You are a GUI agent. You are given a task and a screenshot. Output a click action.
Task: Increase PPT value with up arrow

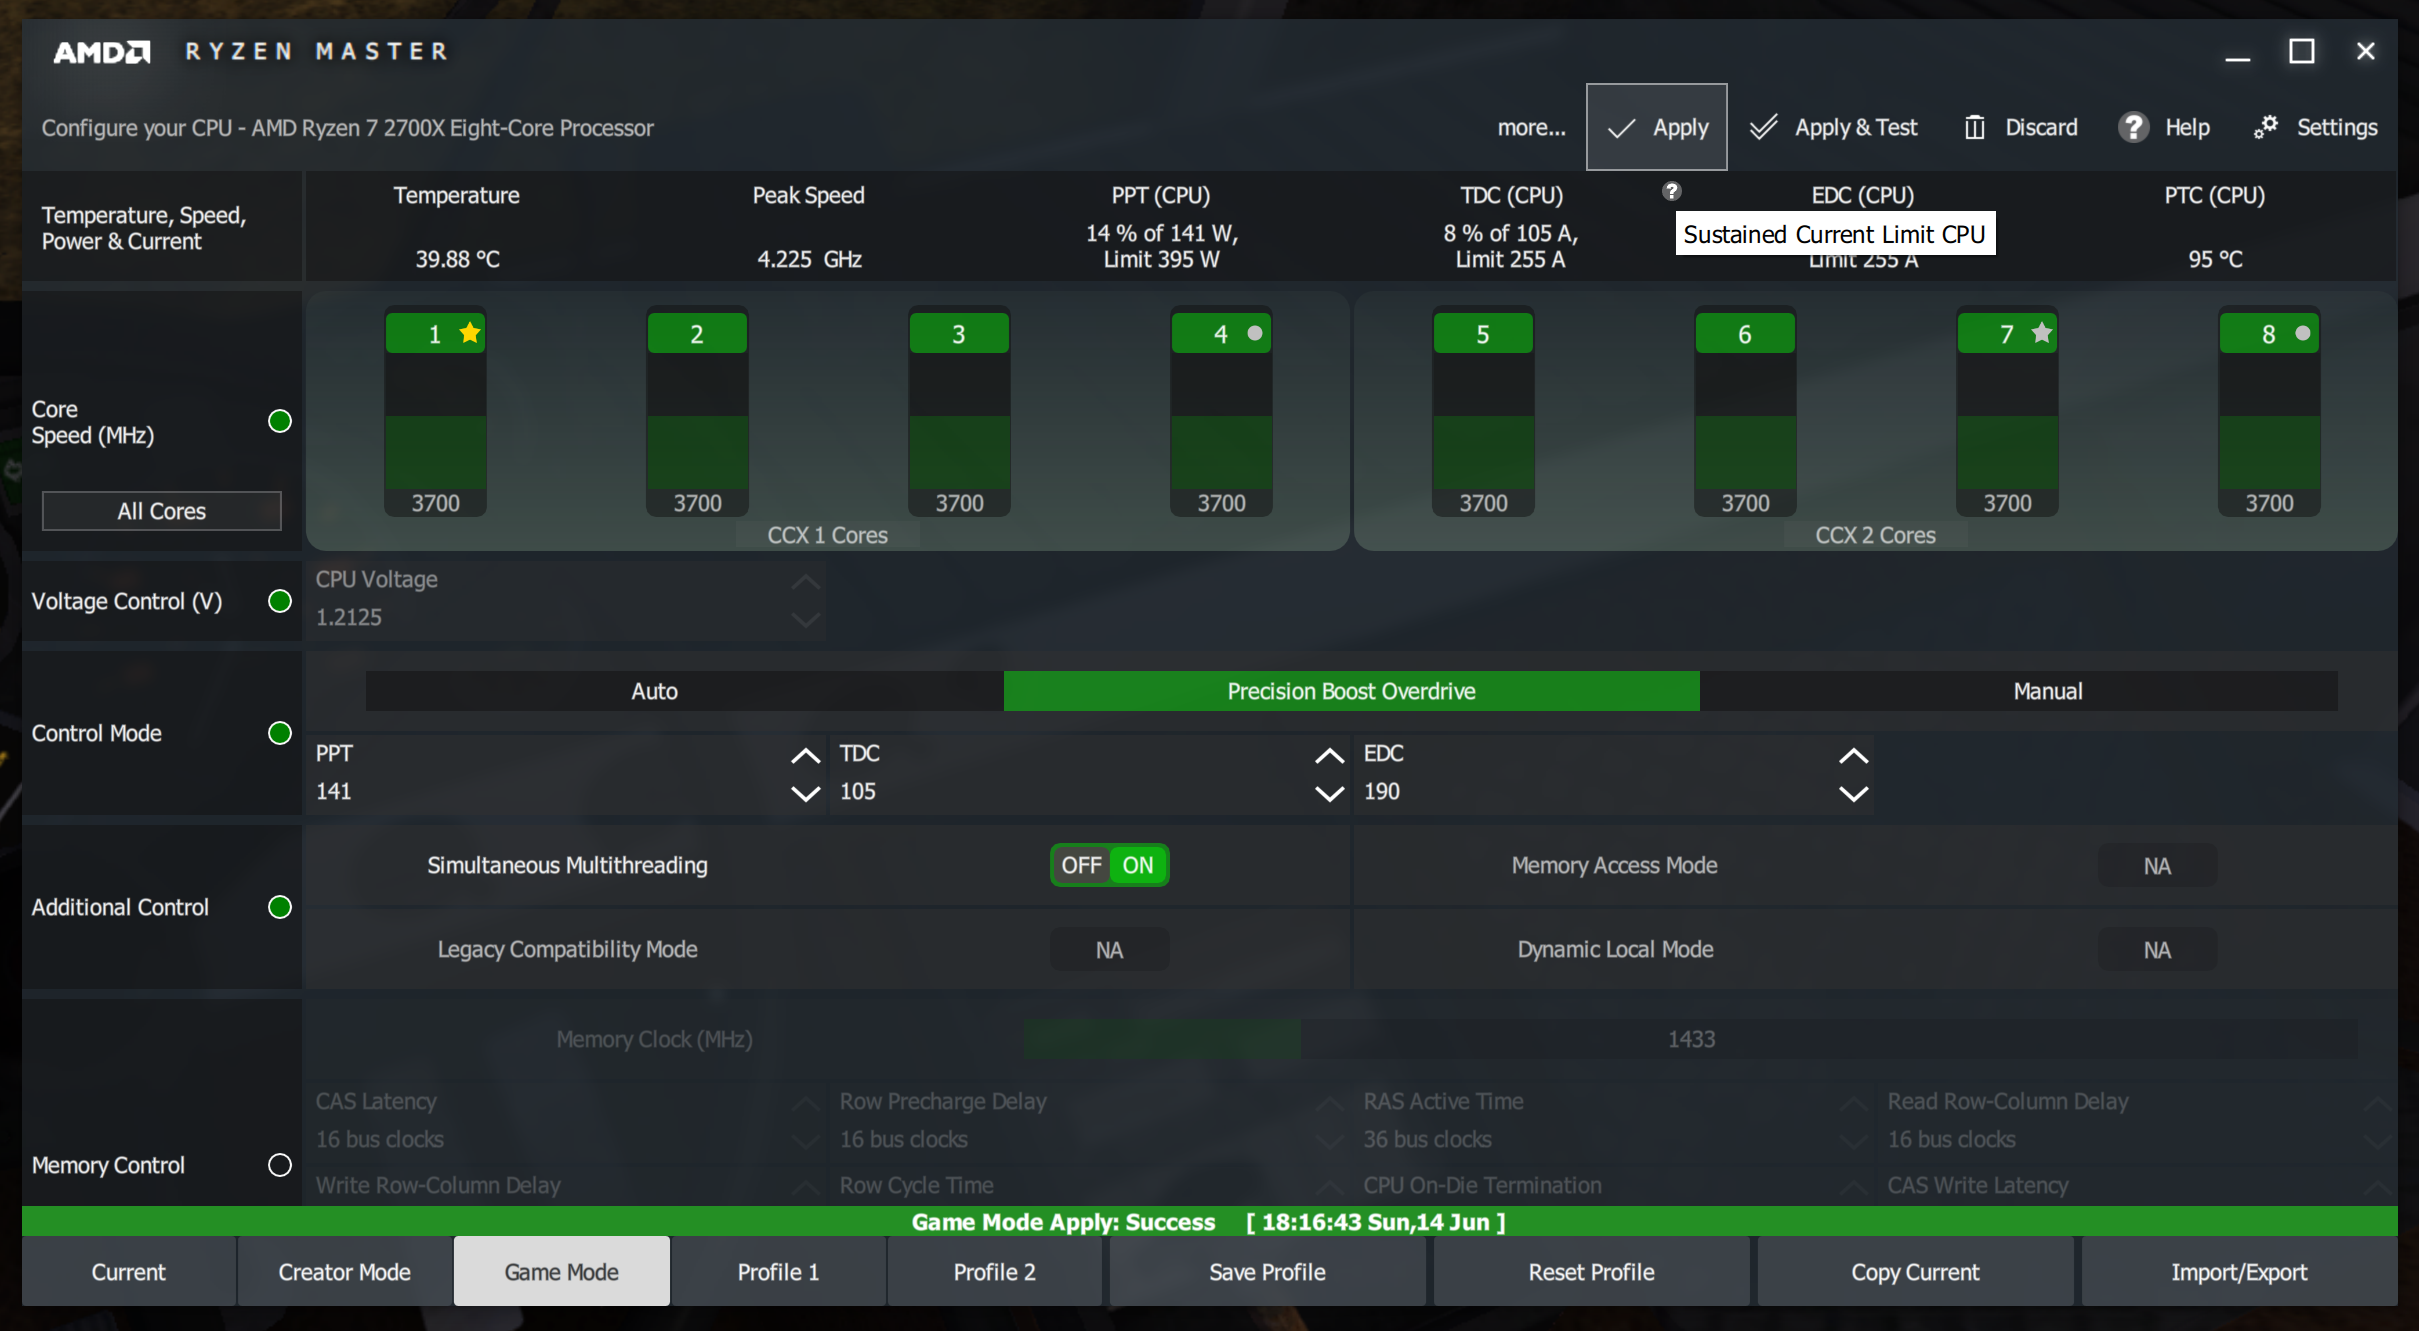pyautogui.click(x=806, y=755)
